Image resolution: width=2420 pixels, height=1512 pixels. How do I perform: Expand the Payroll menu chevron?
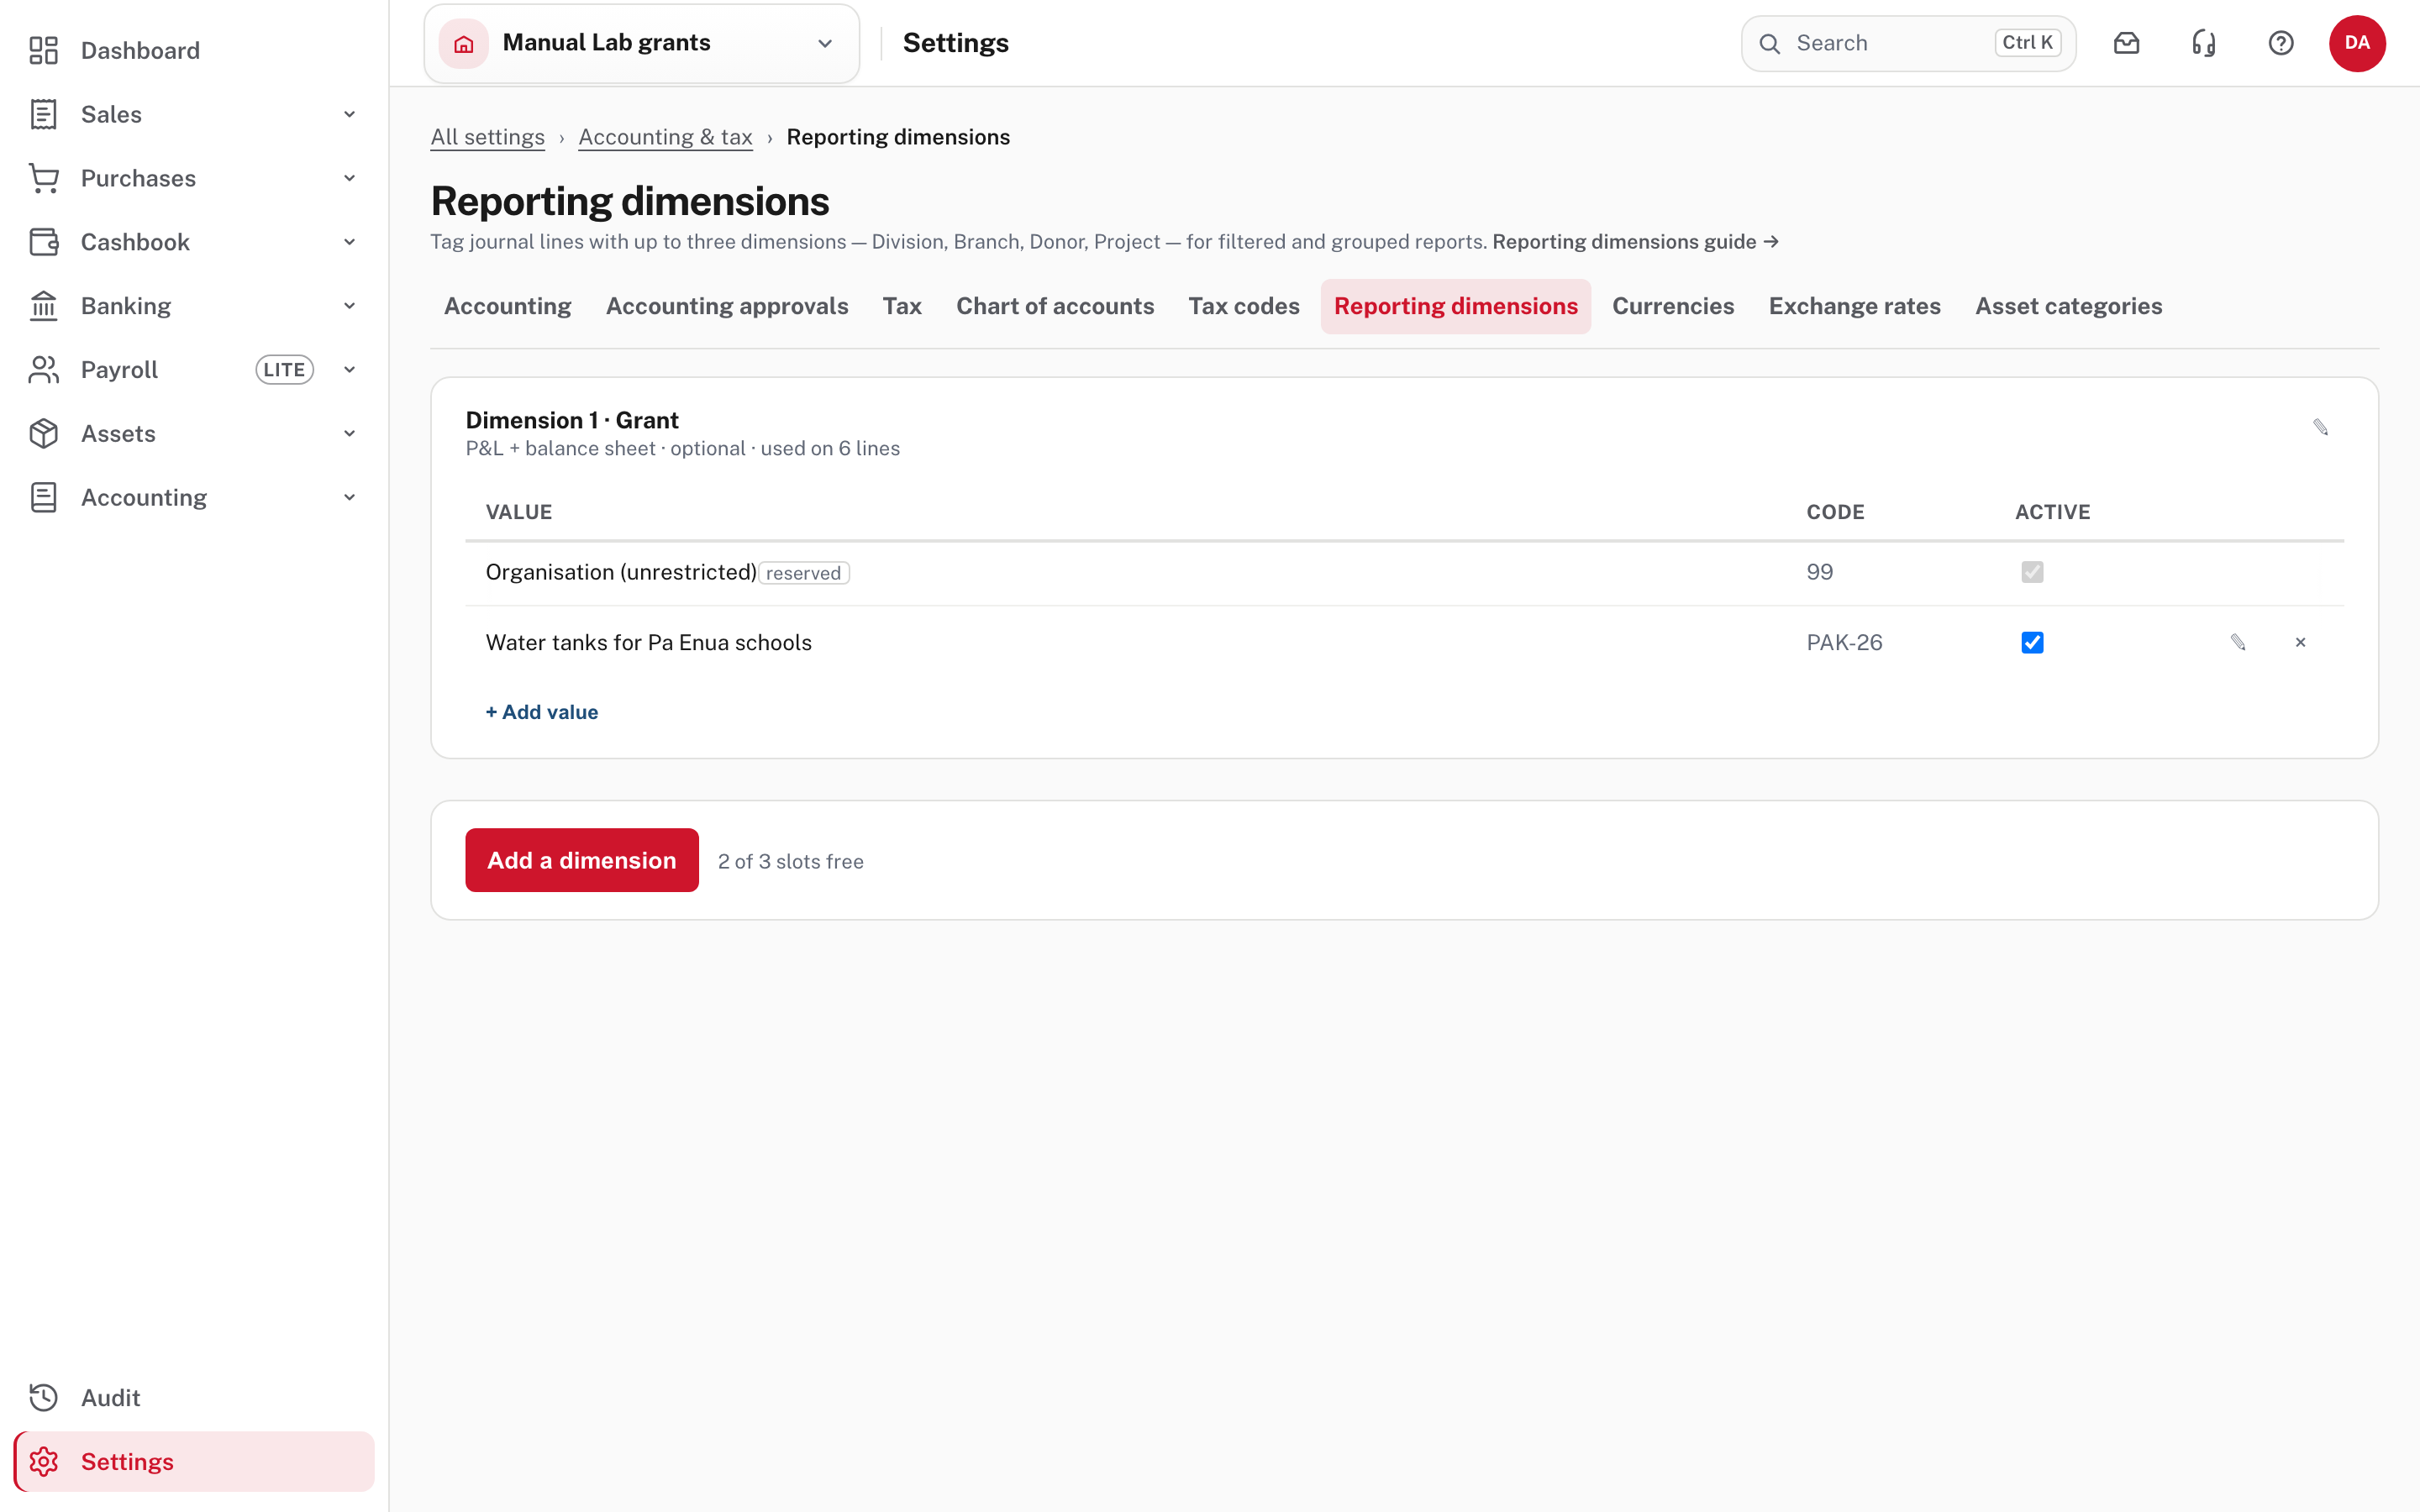click(x=349, y=370)
